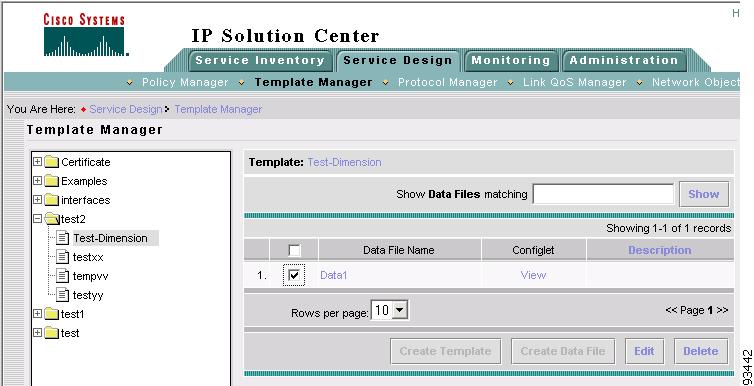
Task: Switch to the Monitoring tab
Action: (511, 61)
